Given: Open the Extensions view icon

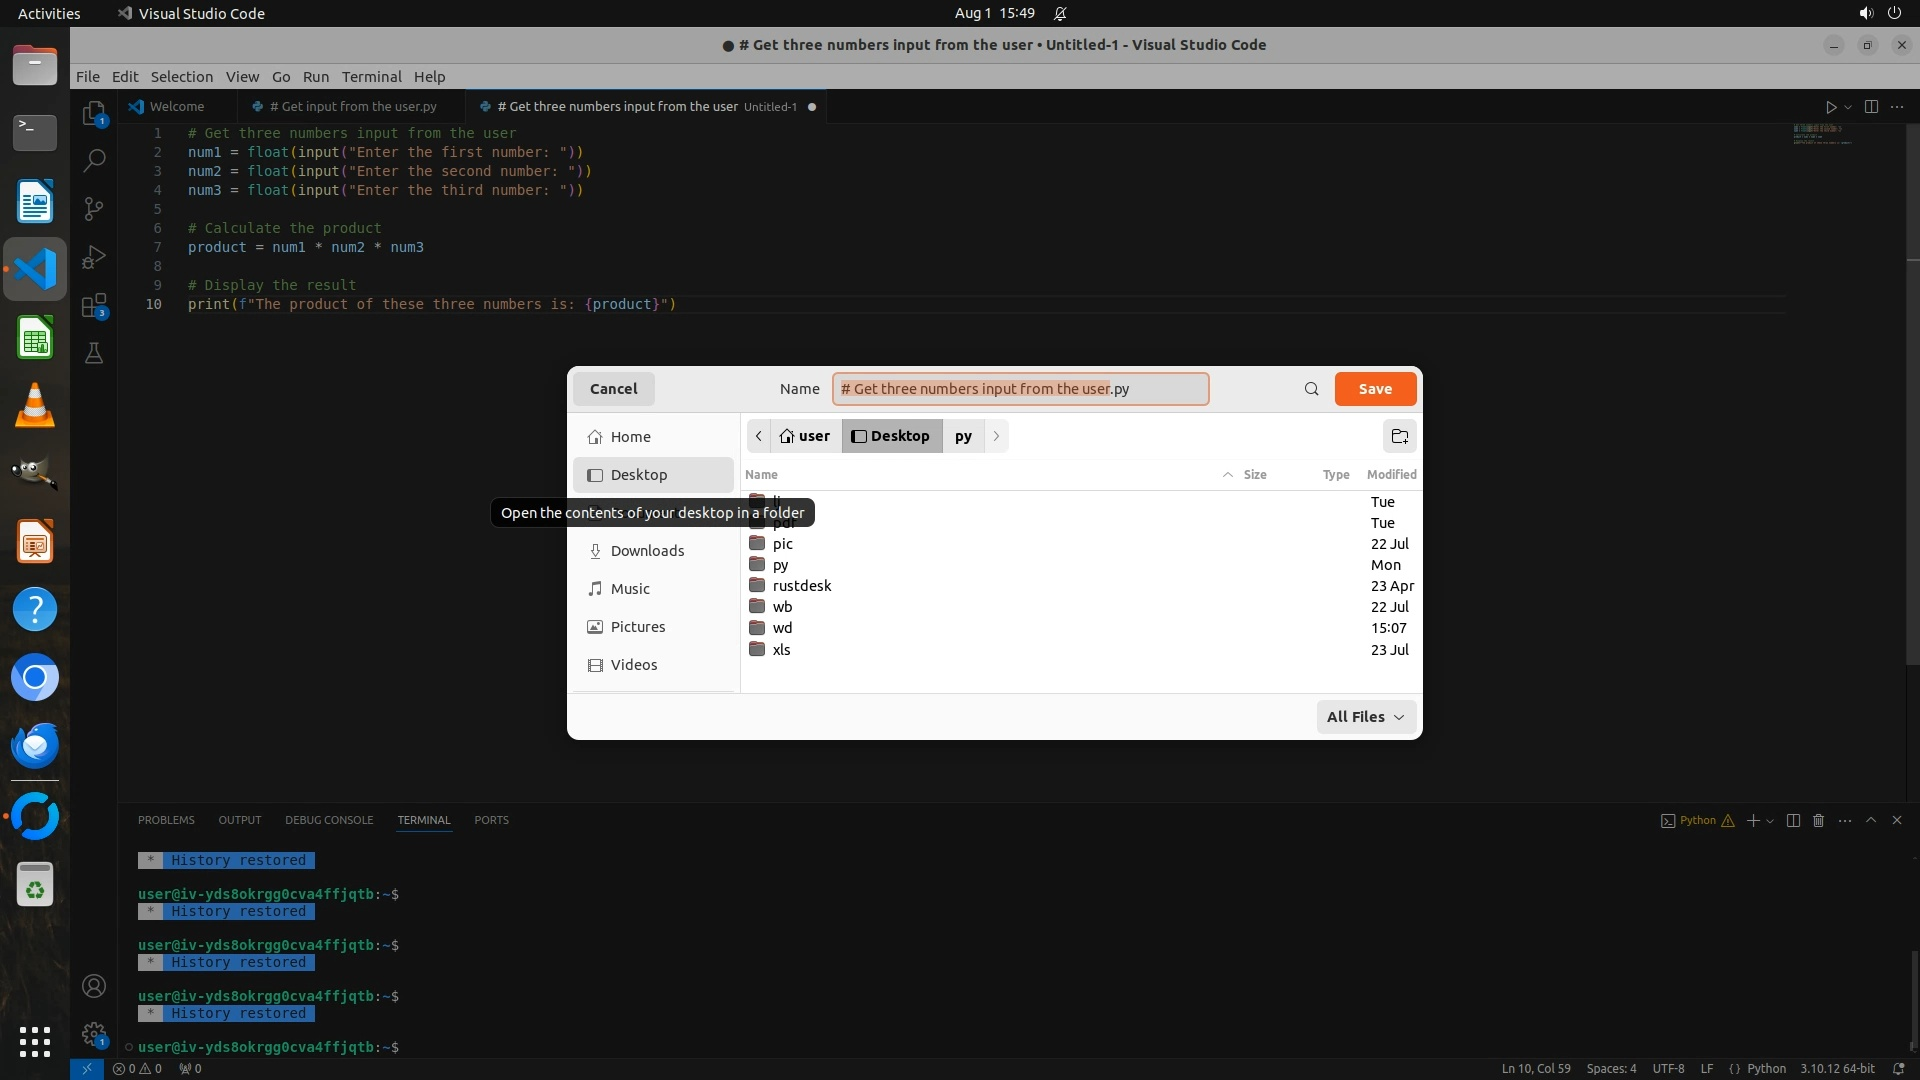Looking at the screenshot, I should click(x=94, y=305).
